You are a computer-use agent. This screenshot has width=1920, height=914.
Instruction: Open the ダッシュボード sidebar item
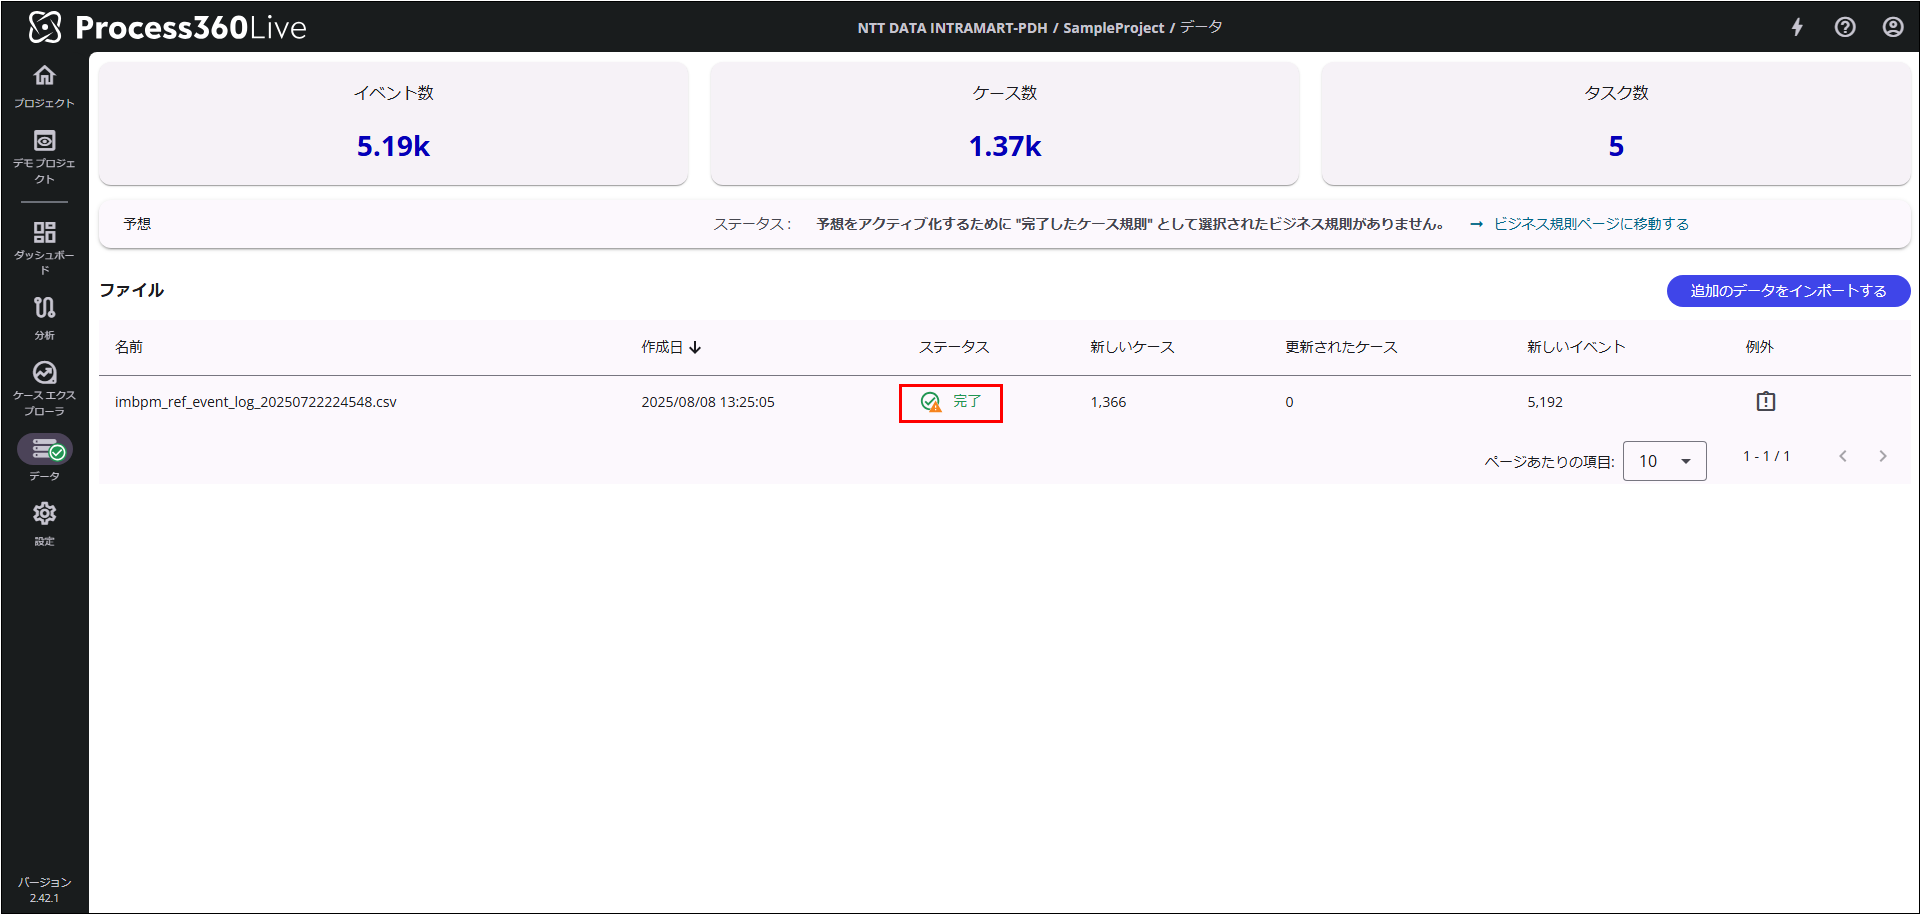click(x=44, y=247)
